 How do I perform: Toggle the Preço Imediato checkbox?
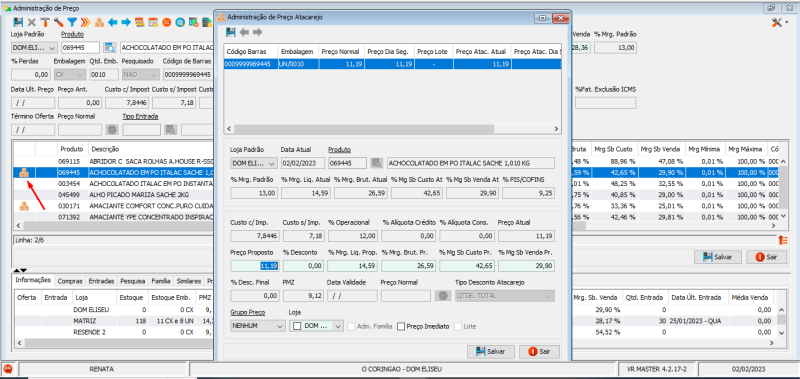[x=401, y=326]
